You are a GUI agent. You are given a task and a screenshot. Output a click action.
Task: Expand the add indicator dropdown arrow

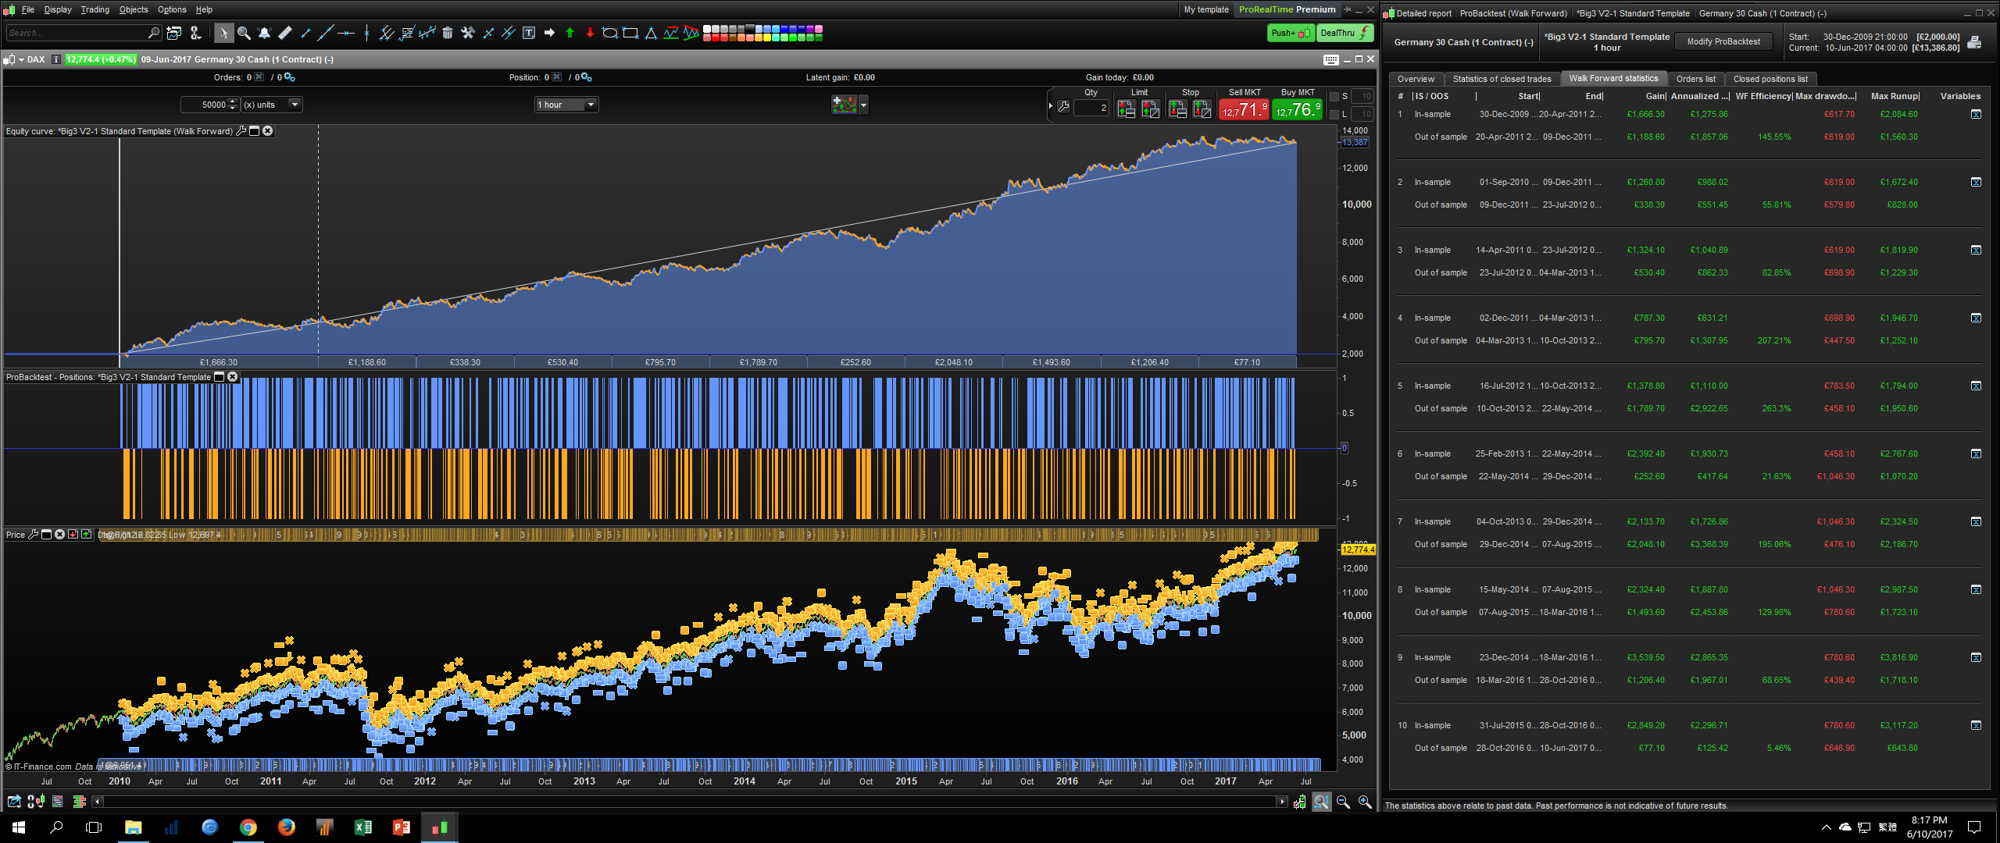point(863,104)
